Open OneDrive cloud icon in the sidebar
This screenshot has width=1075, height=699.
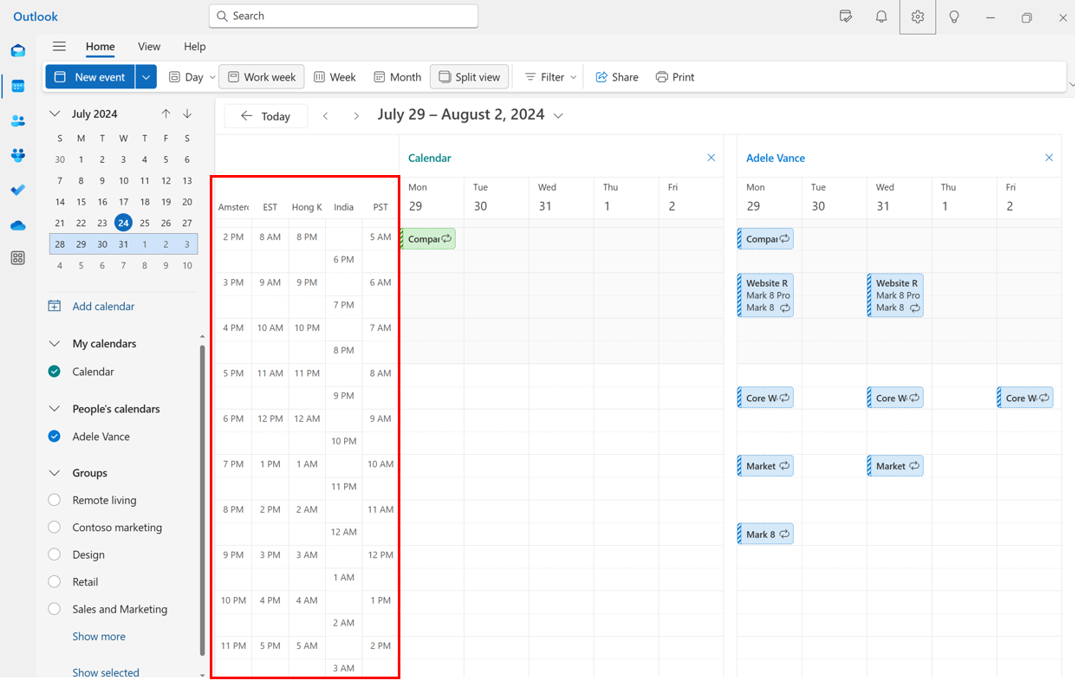point(18,224)
